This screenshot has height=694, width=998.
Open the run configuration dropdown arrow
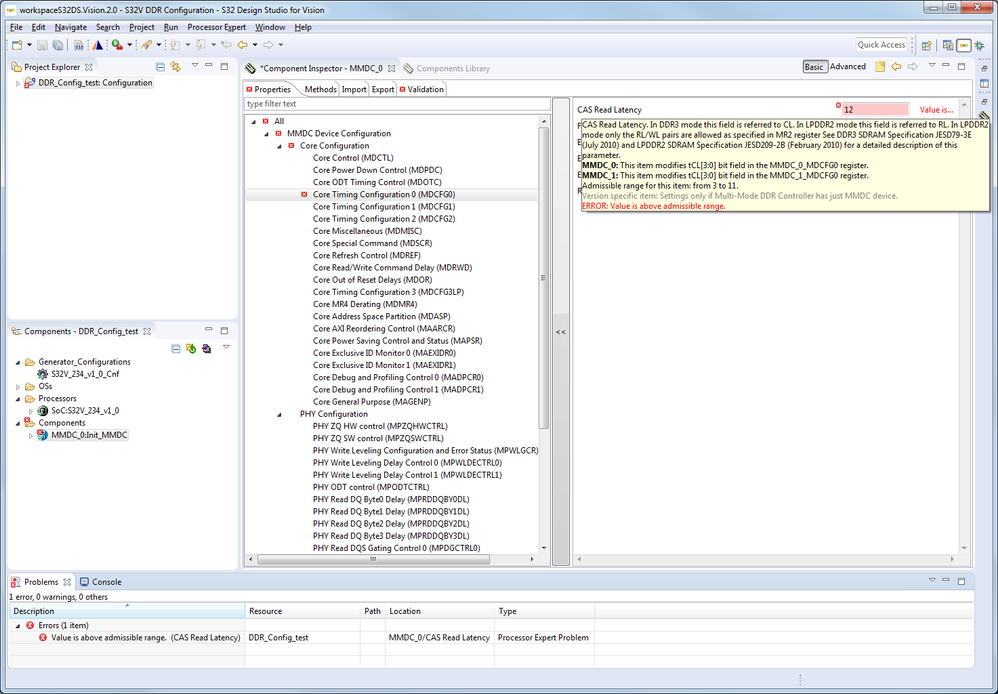(129, 45)
